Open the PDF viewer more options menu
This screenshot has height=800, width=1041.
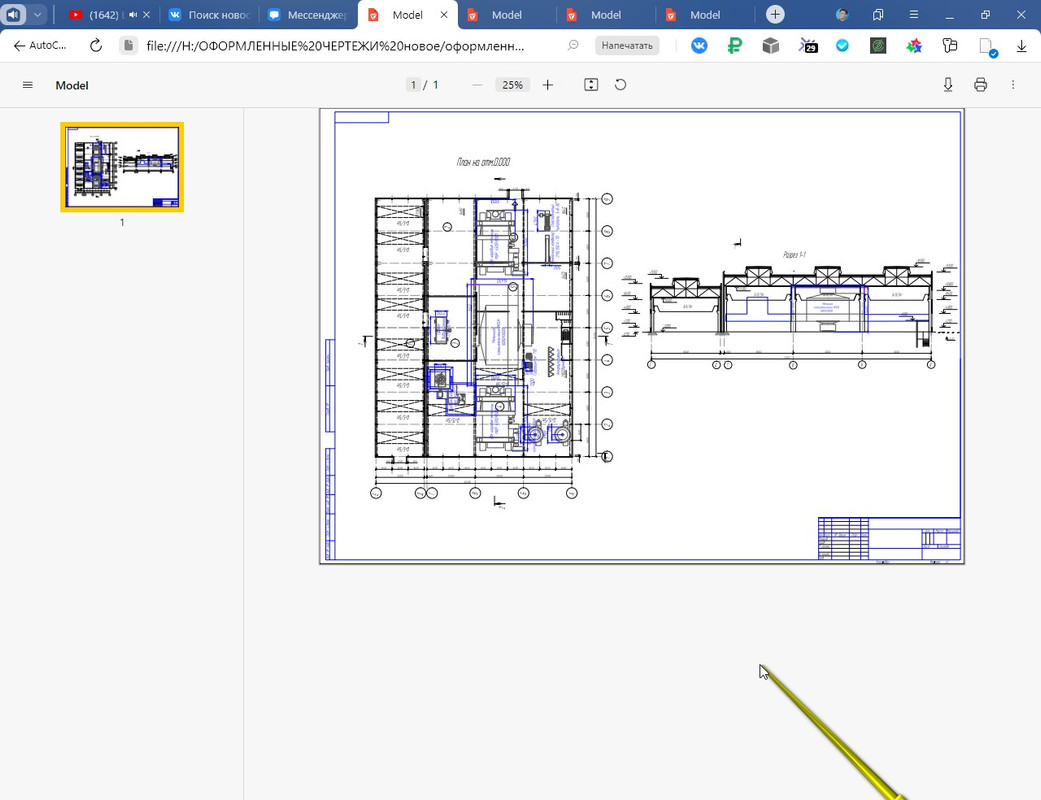[x=1013, y=85]
